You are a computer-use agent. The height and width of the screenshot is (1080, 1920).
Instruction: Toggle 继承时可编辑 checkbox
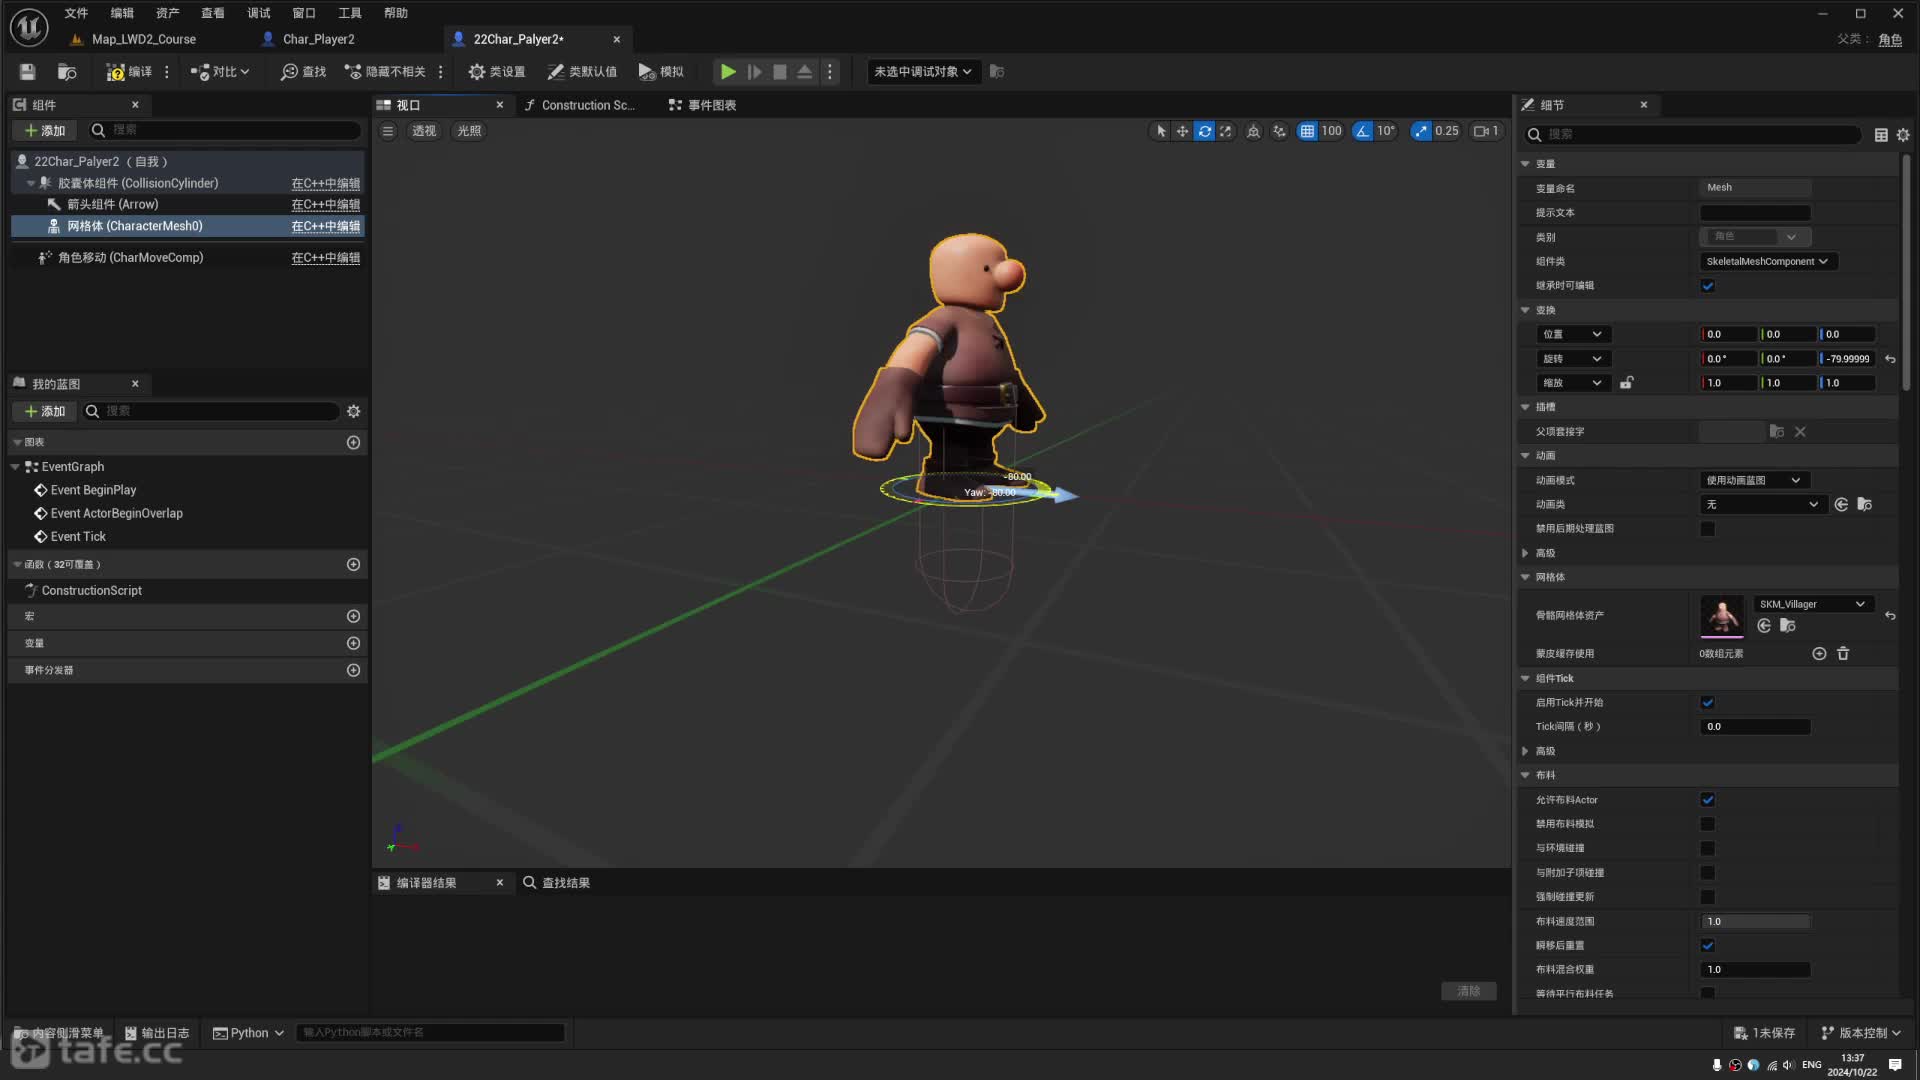pyautogui.click(x=1708, y=286)
